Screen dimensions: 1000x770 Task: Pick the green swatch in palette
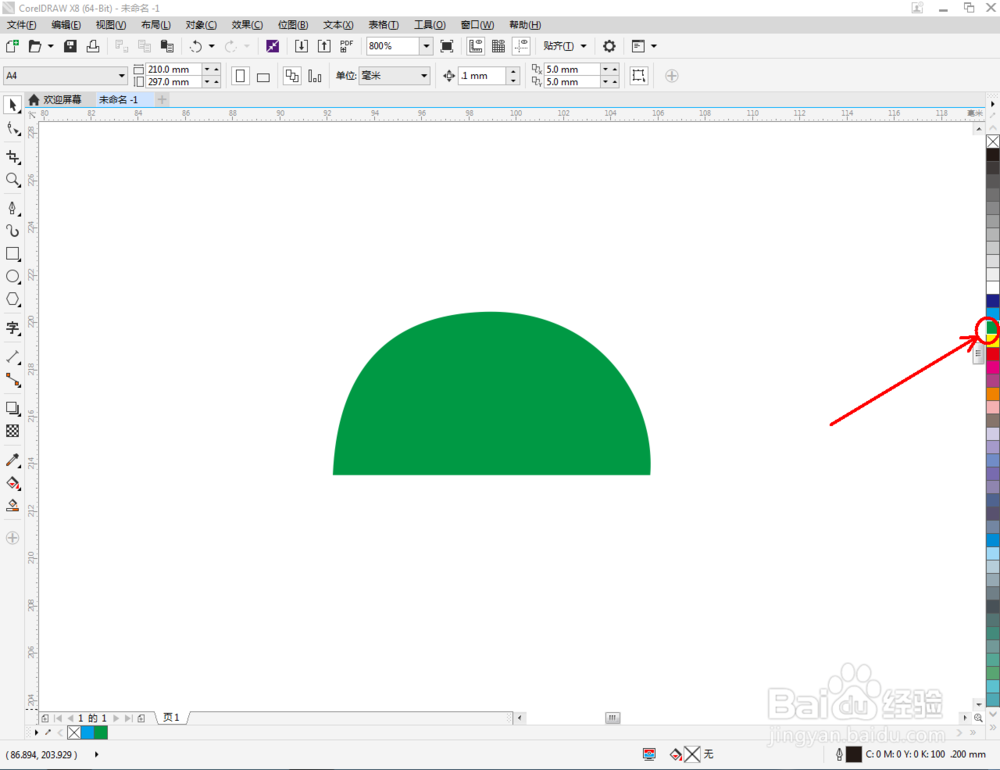[992, 327]
